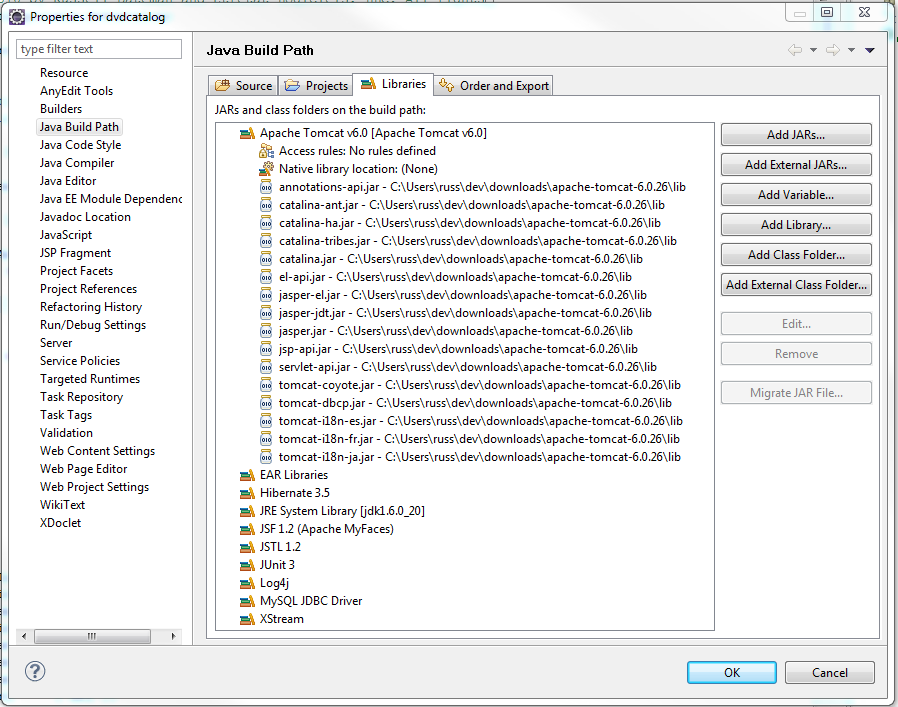Screen dimensions: 898x707
Task: Click the Log4j library icon
Action: coord(247,584)
